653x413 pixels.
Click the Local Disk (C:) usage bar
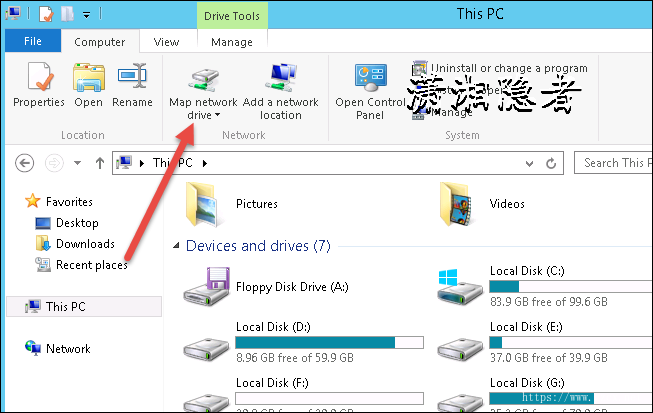(571, 286)
